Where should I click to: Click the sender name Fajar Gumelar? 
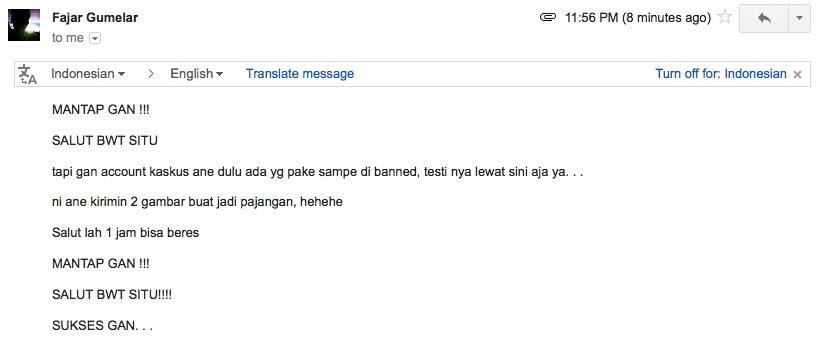click(x=95, y=18)
